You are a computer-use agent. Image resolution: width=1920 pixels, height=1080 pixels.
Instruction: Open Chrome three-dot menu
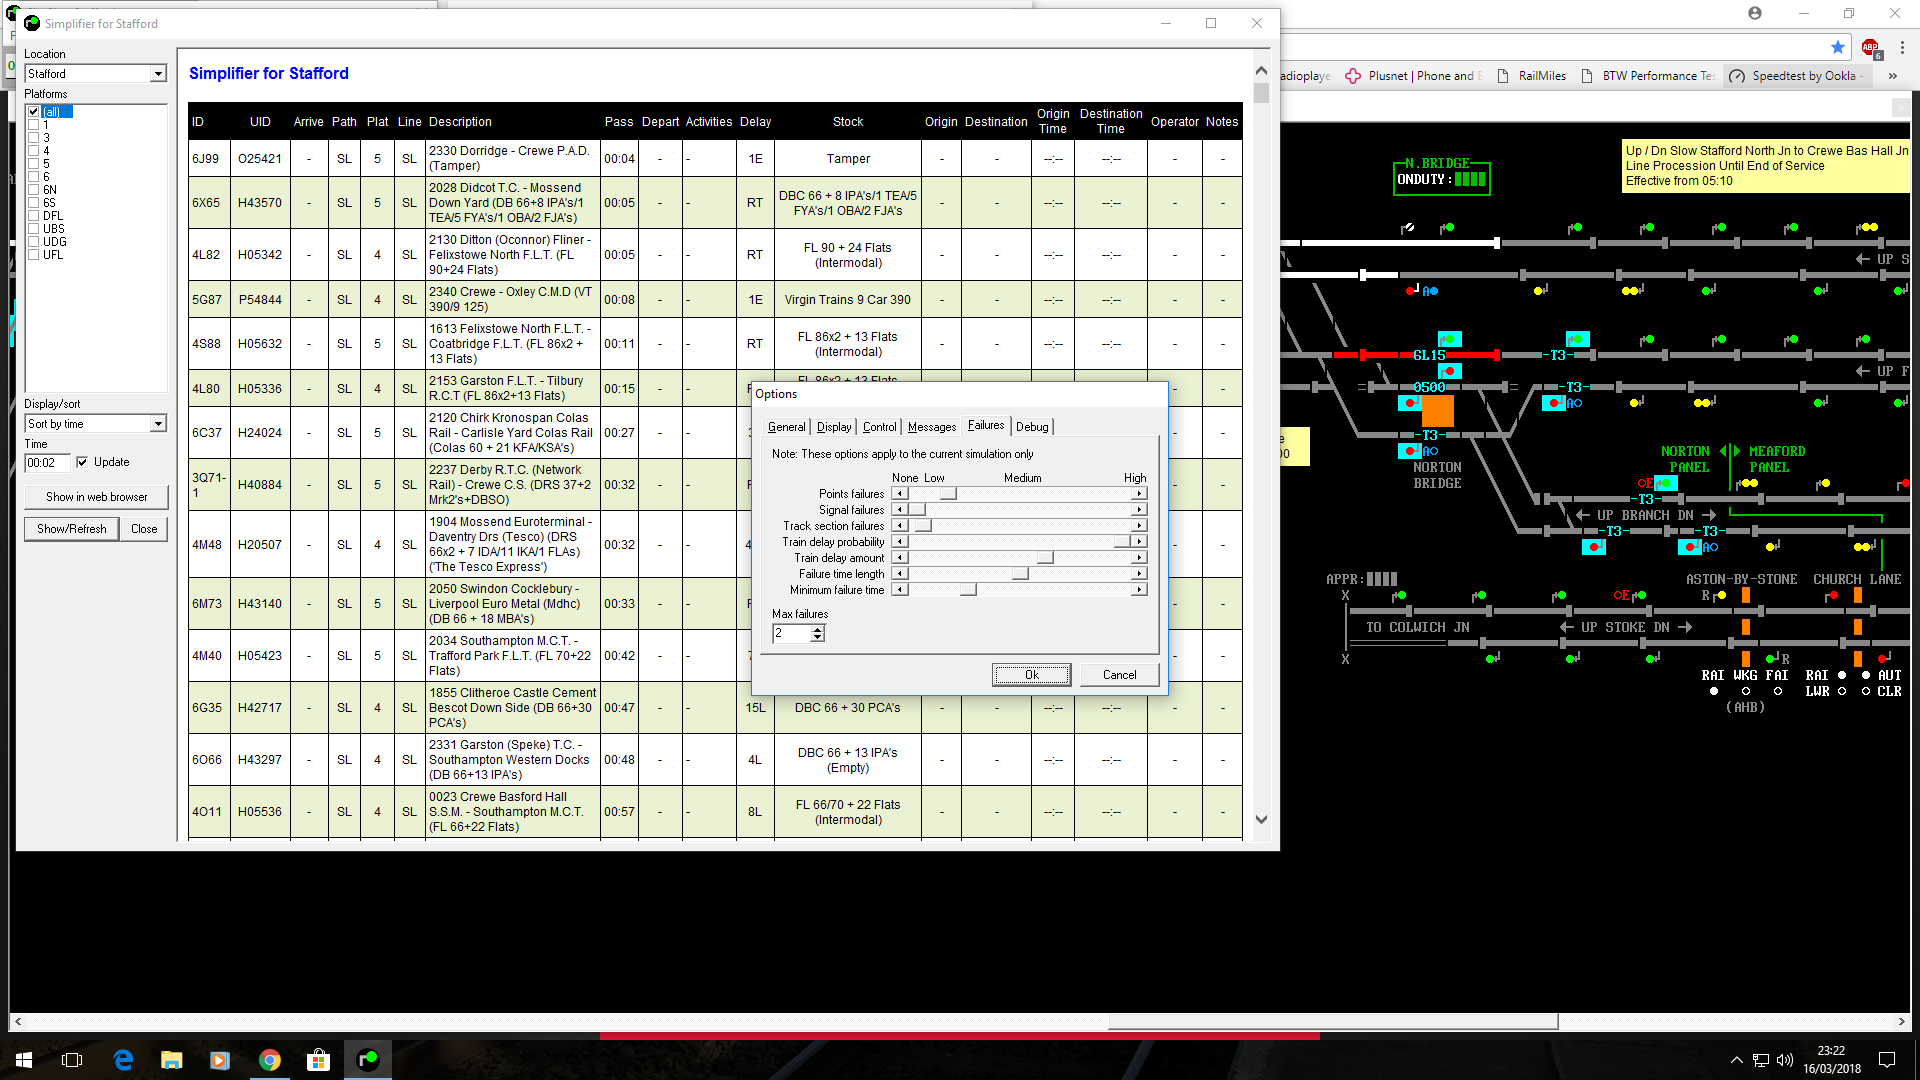(1902, 47)
